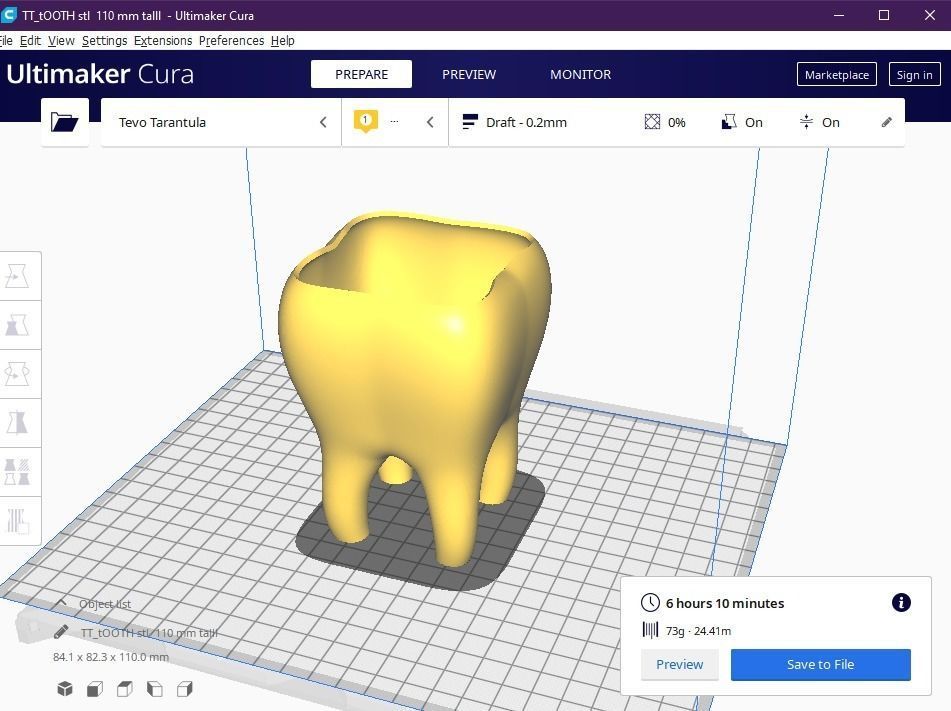This screenshot has width=951, height=711.
Task: Select the Move tool in left toolbar
Action: 17,276
